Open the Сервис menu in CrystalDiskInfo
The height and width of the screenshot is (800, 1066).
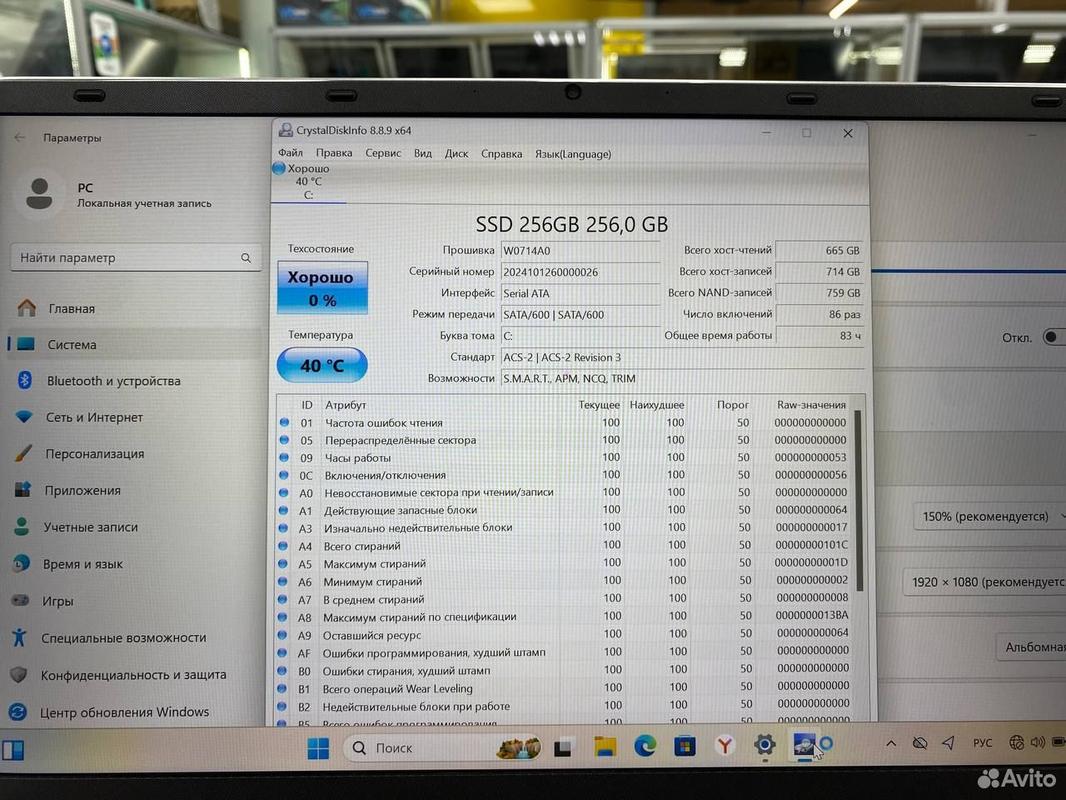383,153
